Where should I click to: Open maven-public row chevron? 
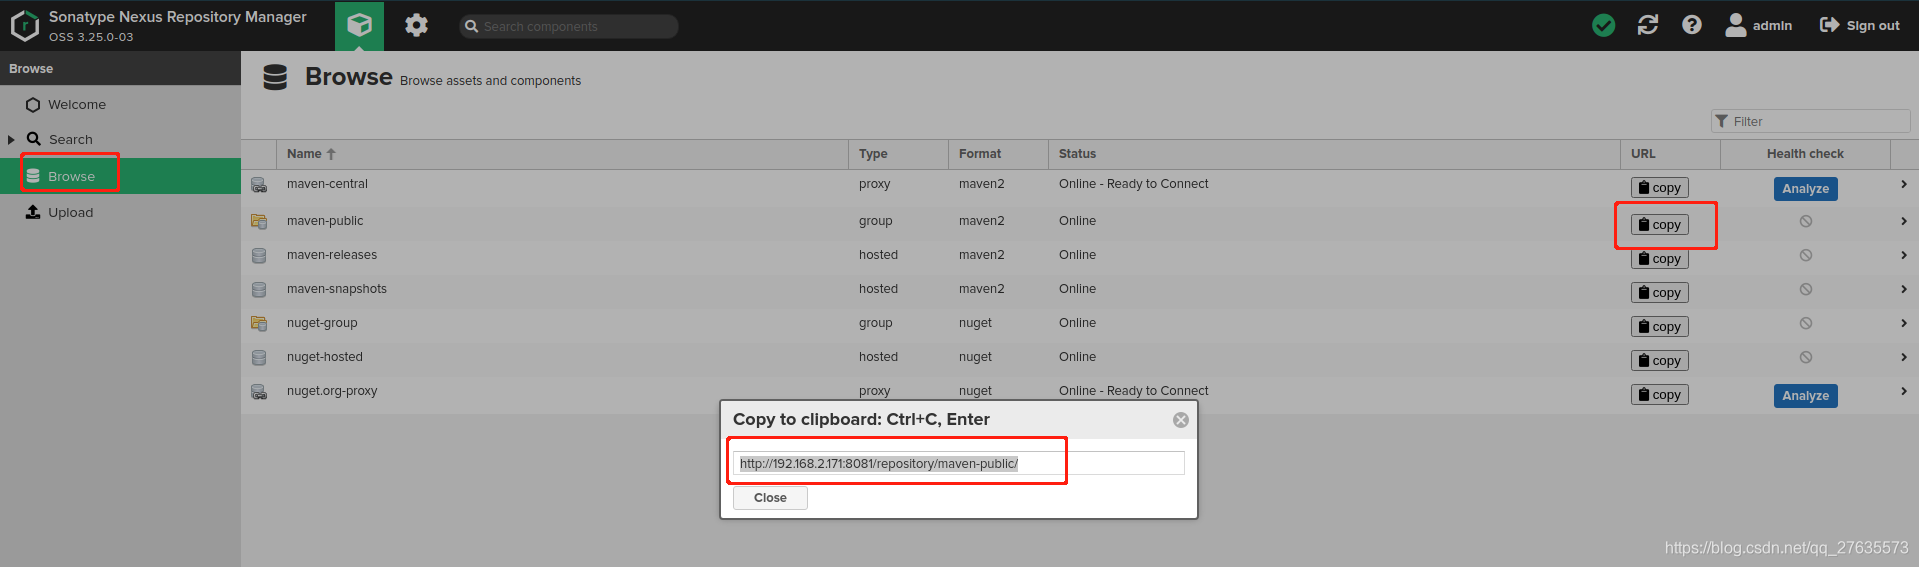click(x=1903, y=221)
